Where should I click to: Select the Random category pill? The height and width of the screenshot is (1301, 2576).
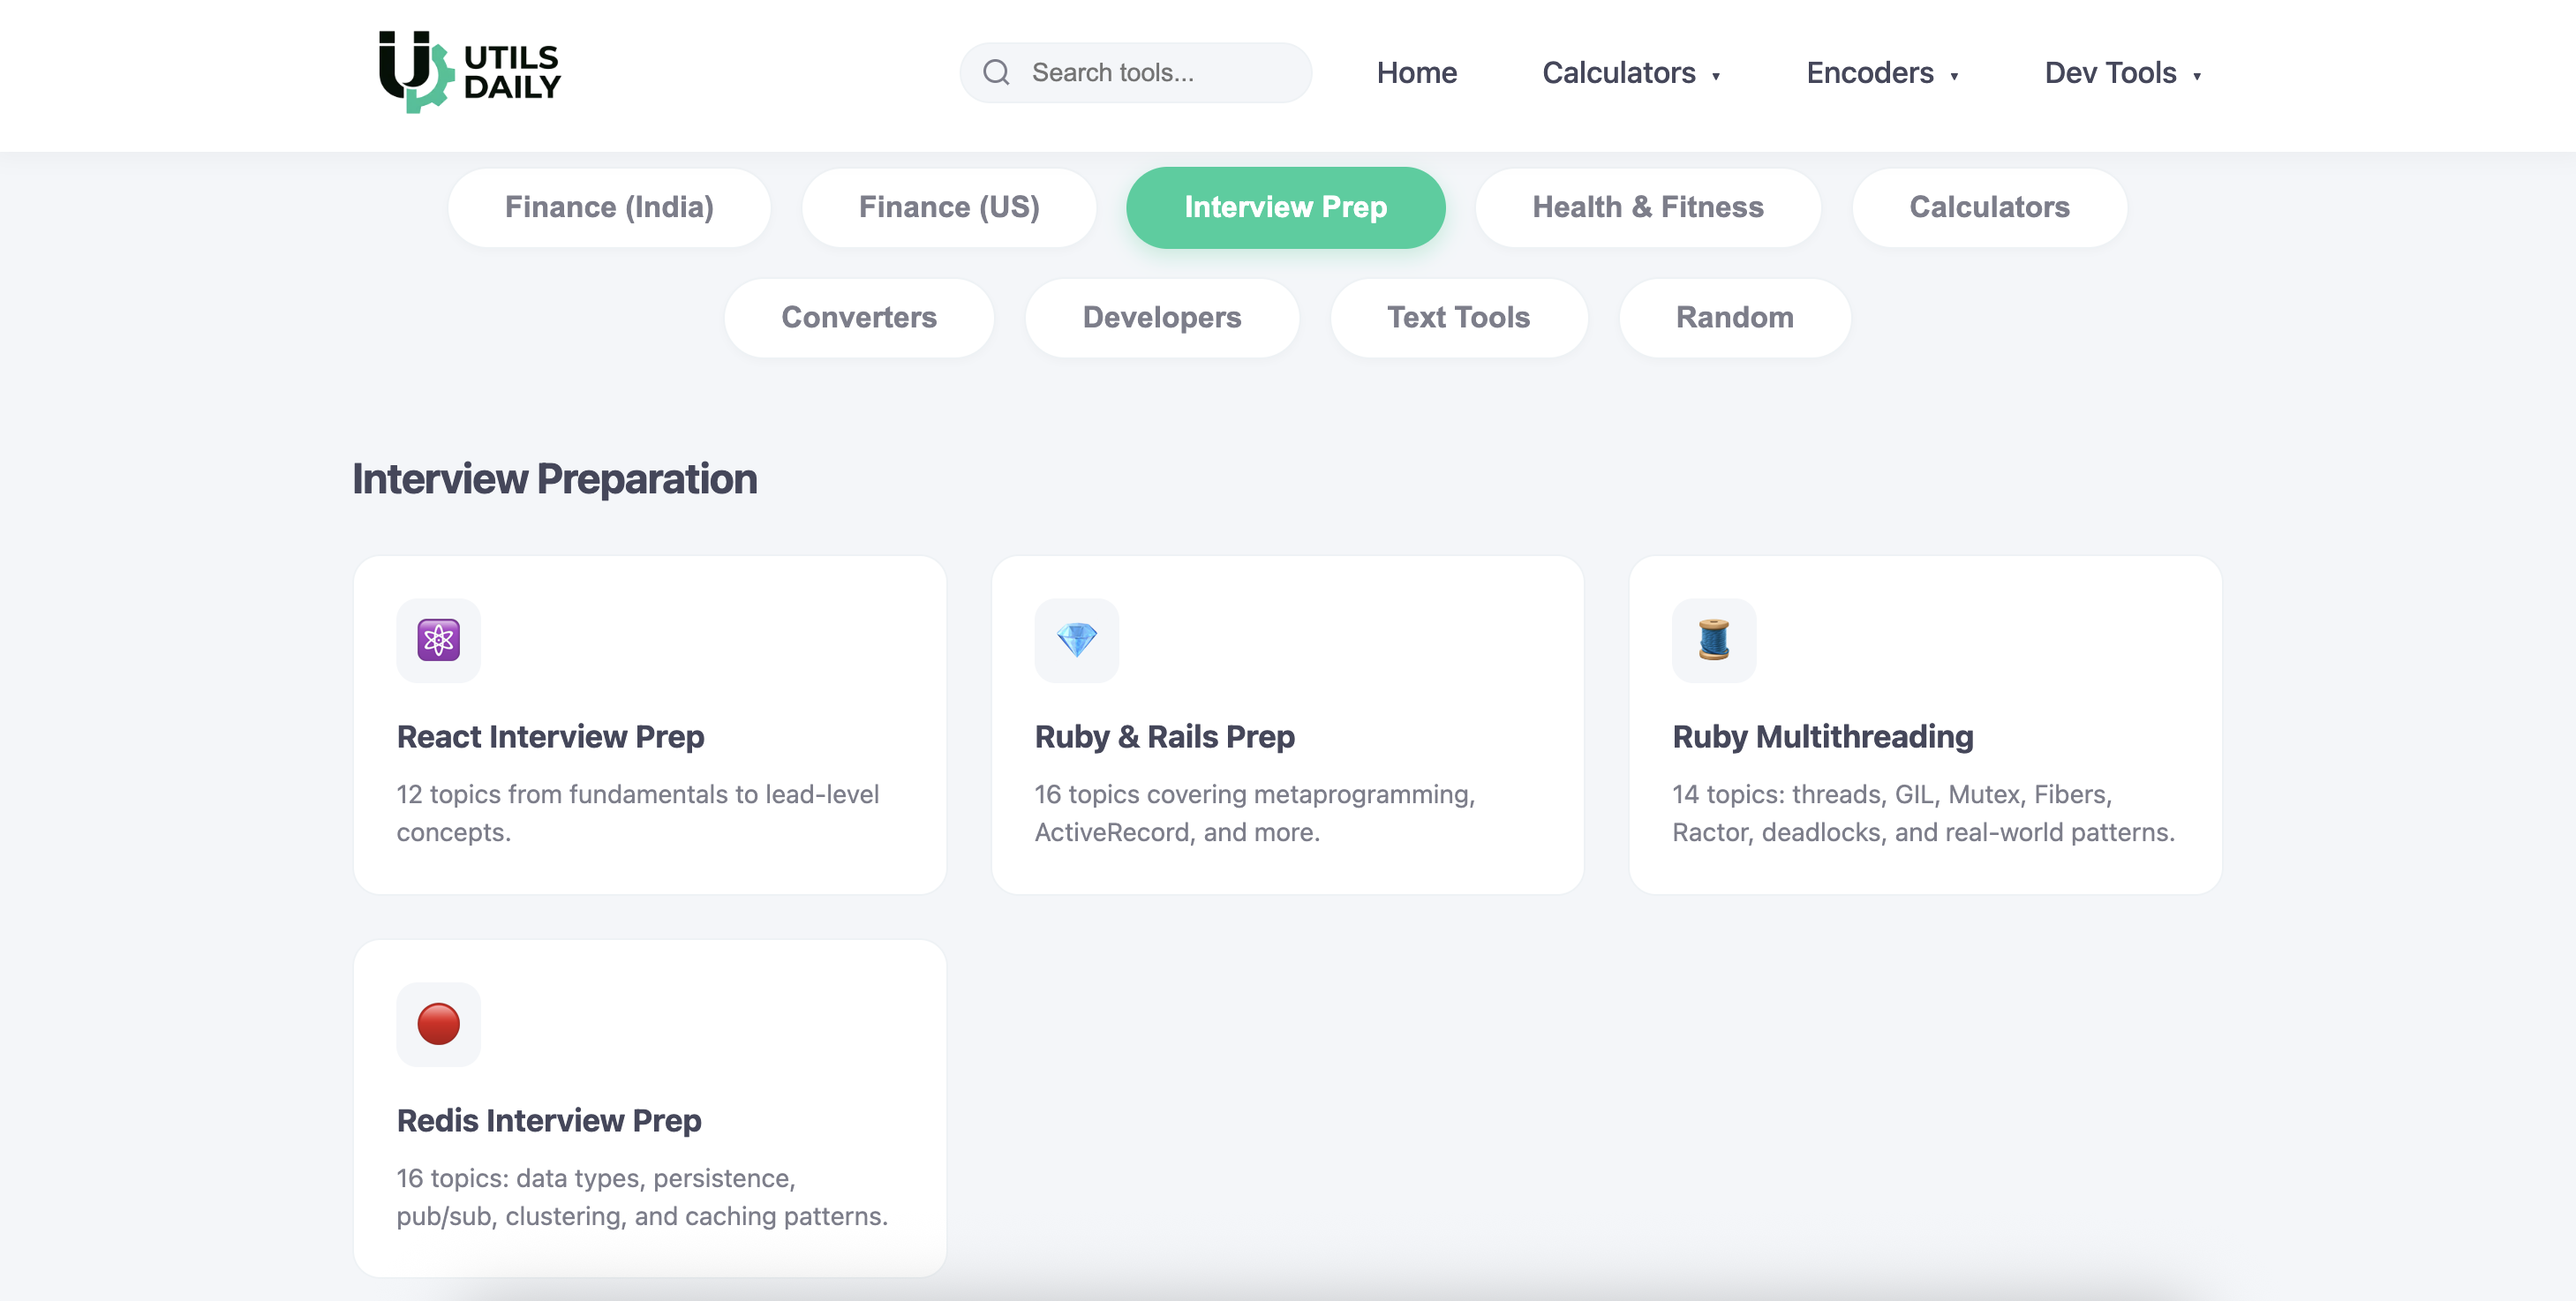[1734, 317]
